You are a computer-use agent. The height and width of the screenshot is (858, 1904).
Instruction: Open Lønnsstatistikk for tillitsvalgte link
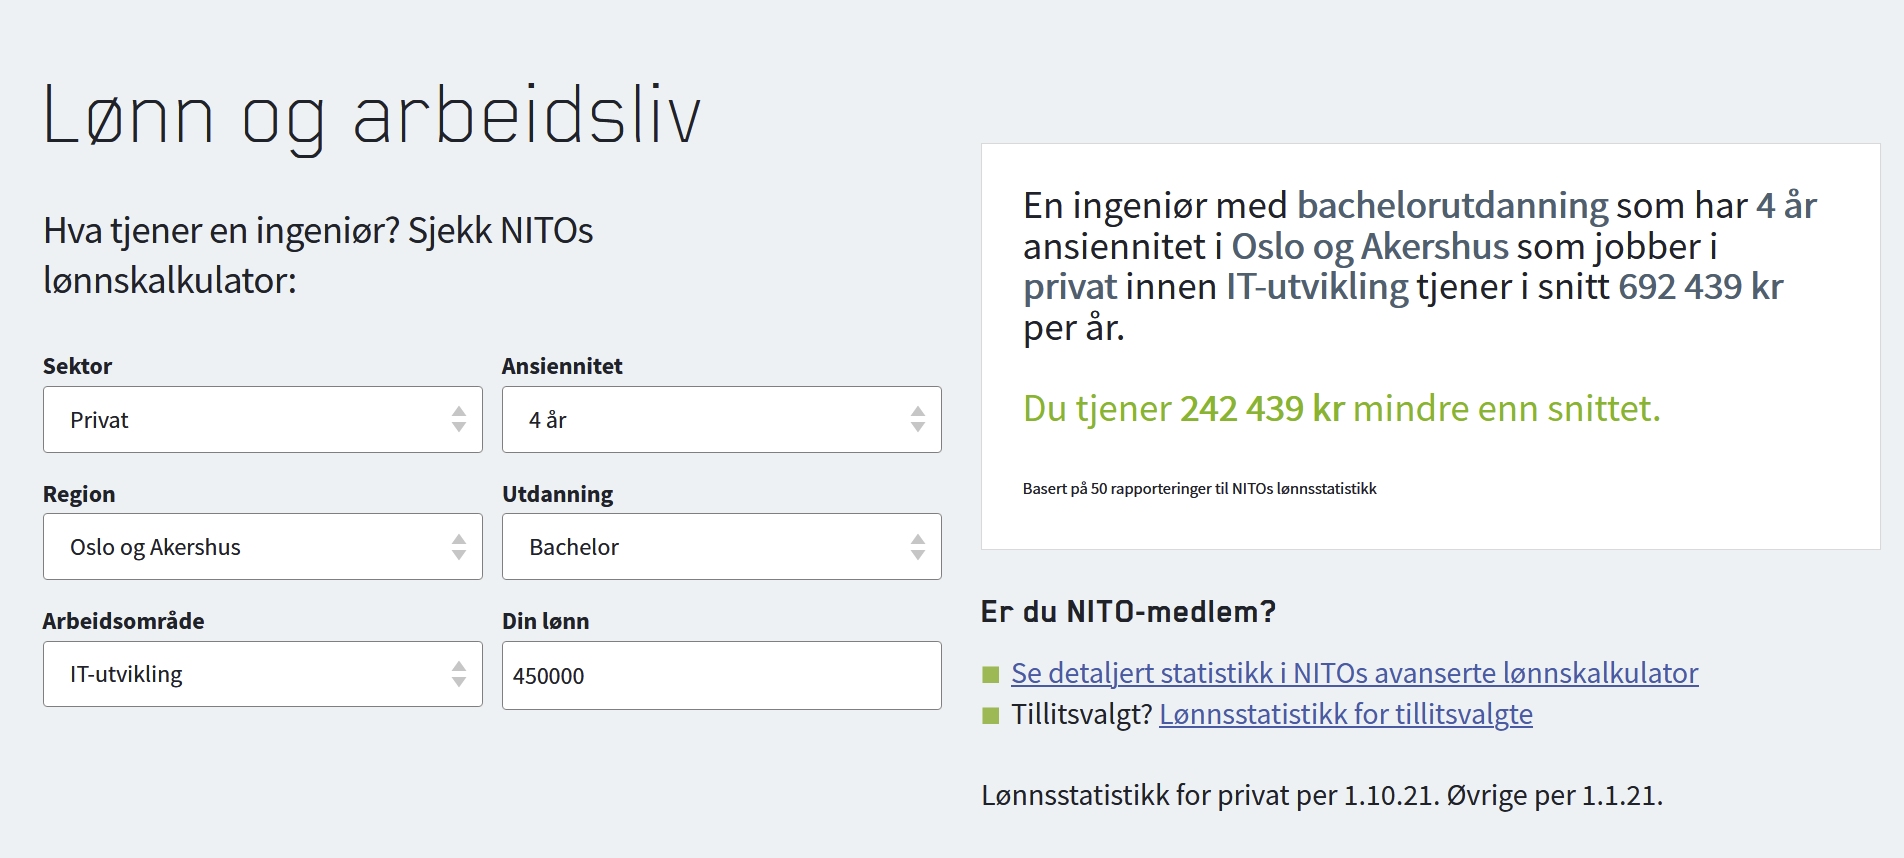click(x=1346, y=714)
